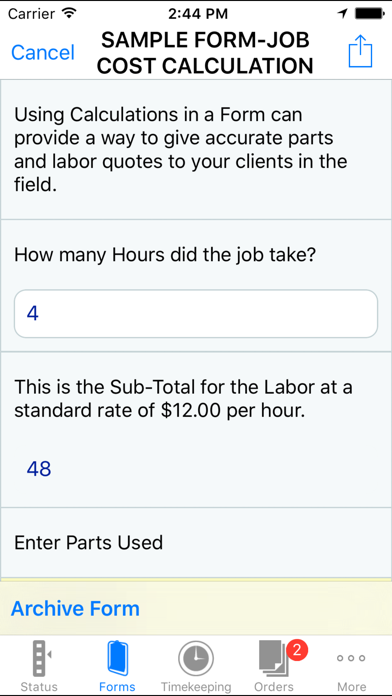Select the Forms clipboard icon
This screenshot has width=392, height=696.
click(x=118, y=658)
